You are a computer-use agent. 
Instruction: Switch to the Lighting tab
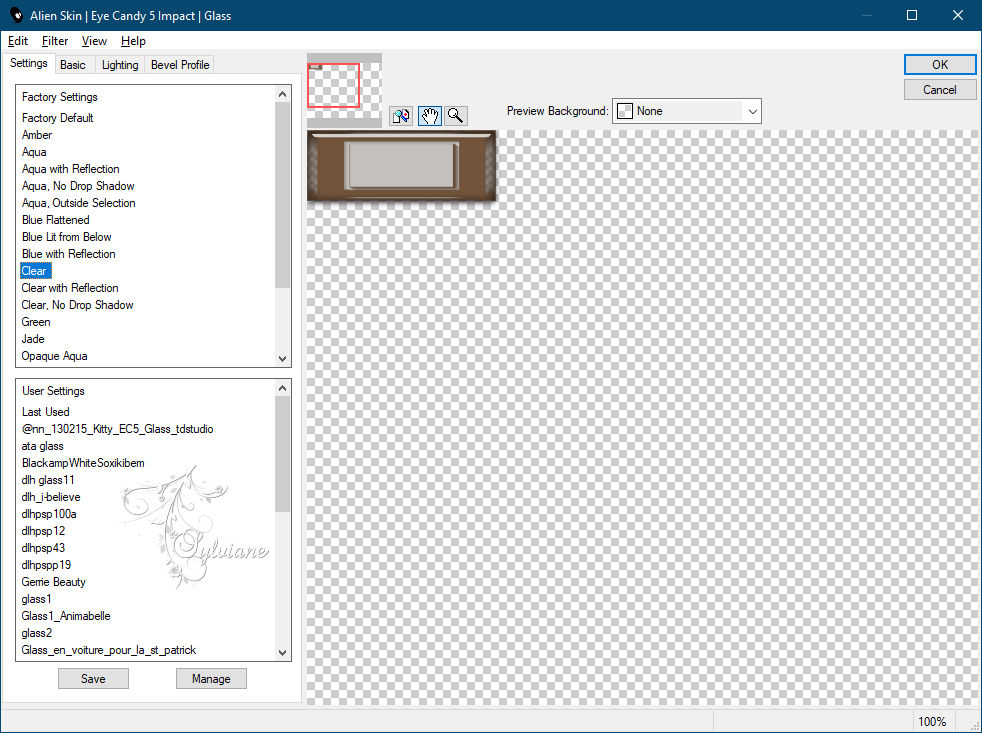coord(120,65)
